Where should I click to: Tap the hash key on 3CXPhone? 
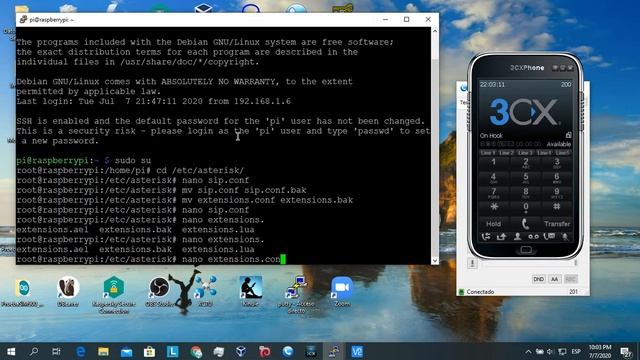pyautogui.click(x=557, y=207)
